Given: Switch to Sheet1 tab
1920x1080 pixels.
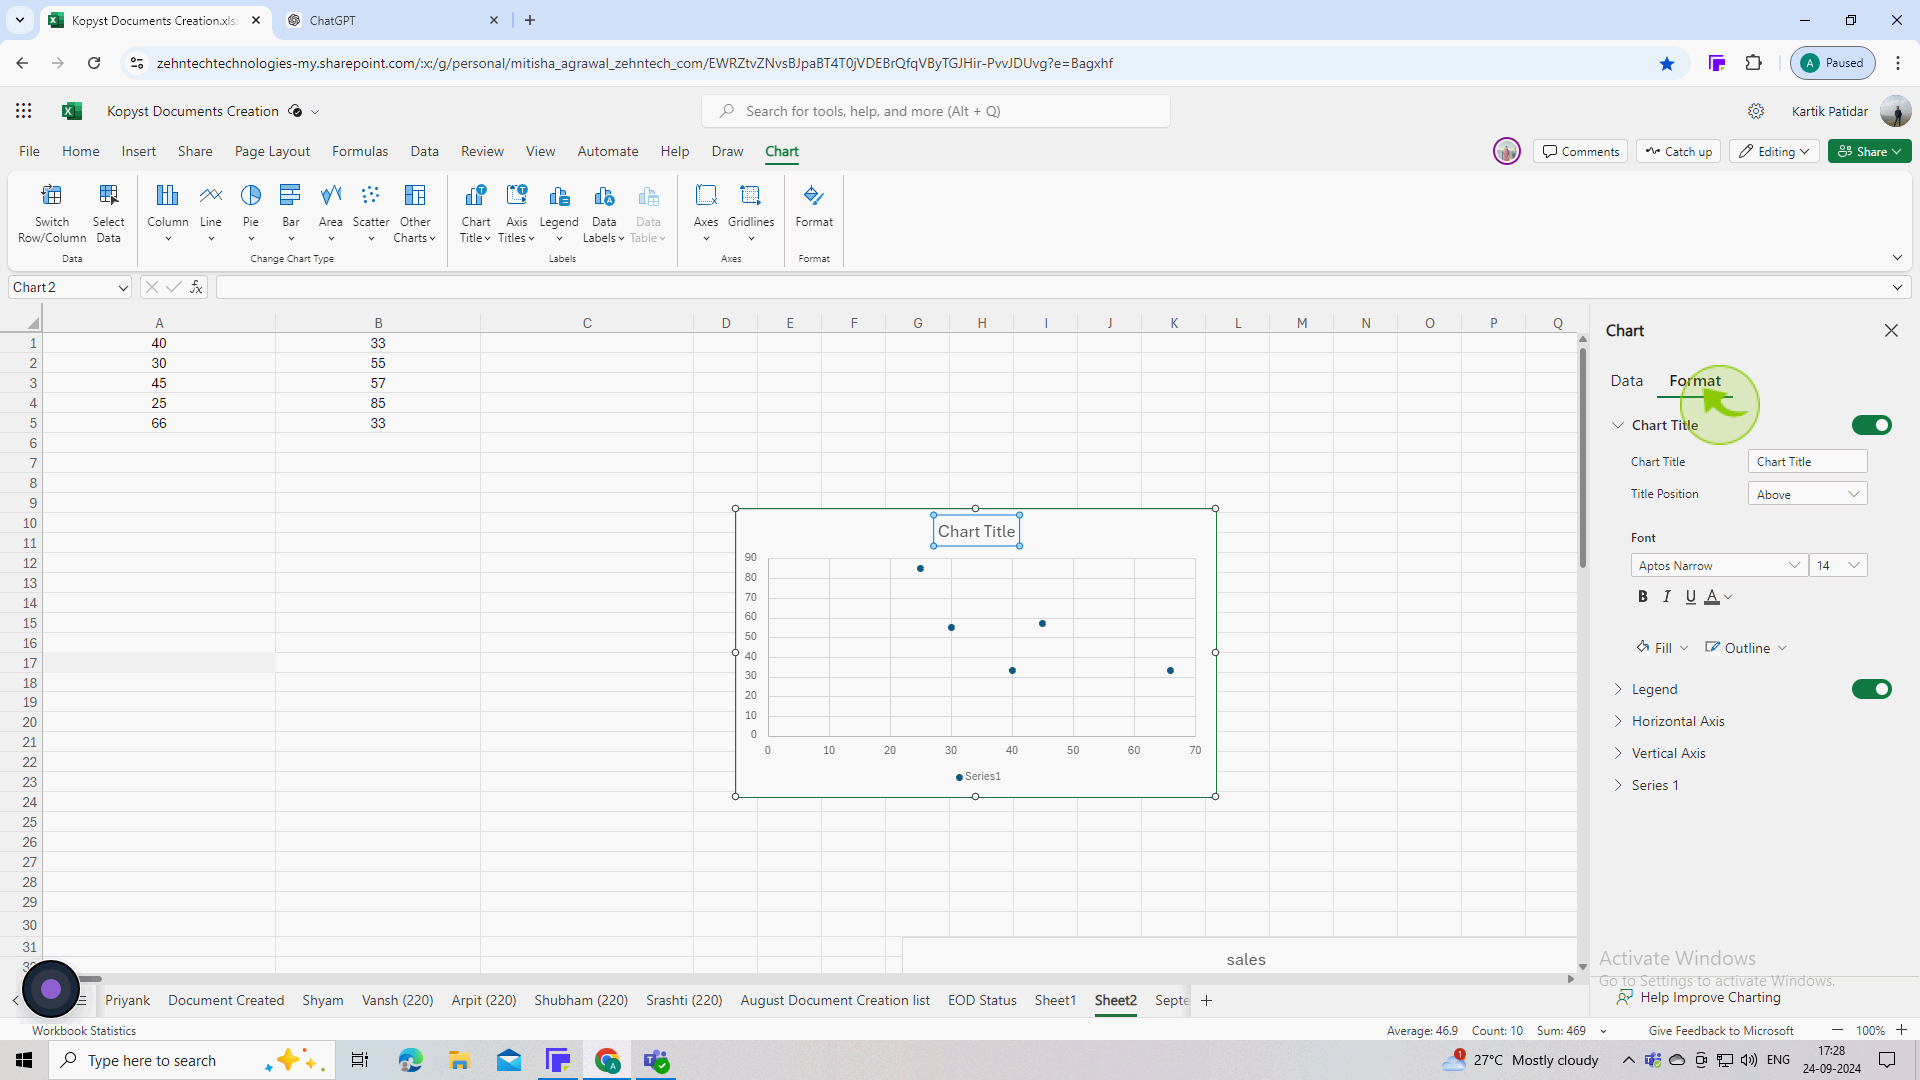Looking at the screenshot, I should coord(1055,1000).
